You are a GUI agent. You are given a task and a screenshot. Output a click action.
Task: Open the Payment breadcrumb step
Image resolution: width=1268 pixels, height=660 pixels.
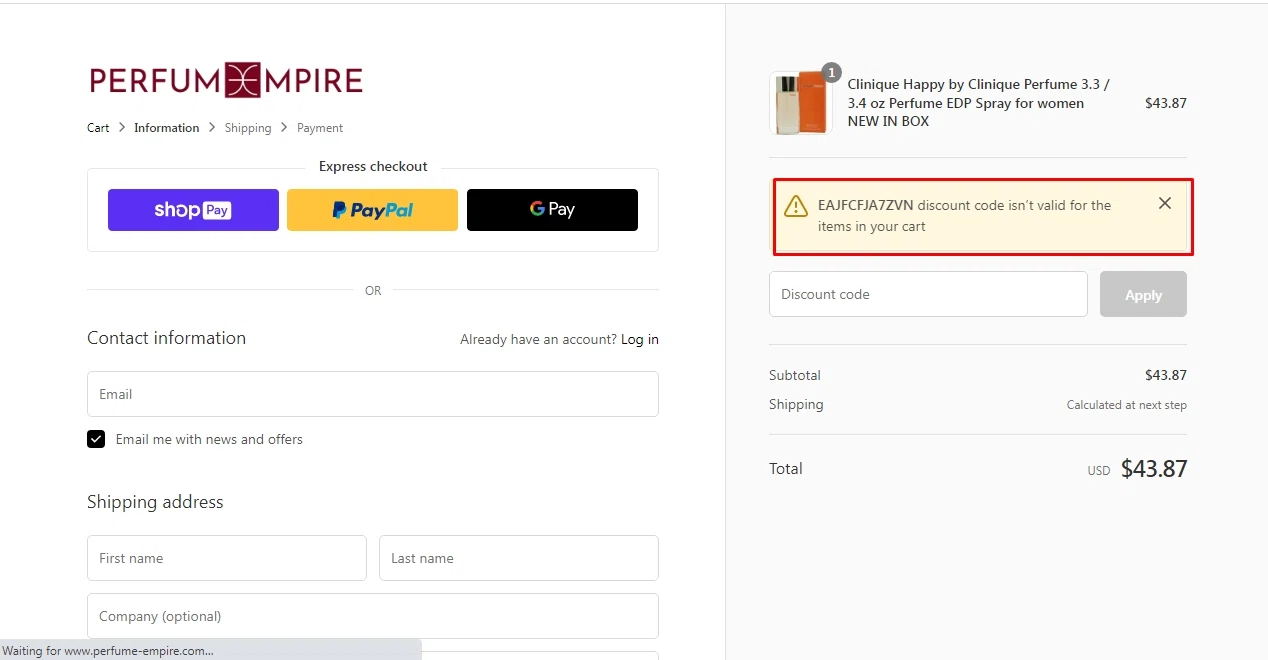coord(320,128)
